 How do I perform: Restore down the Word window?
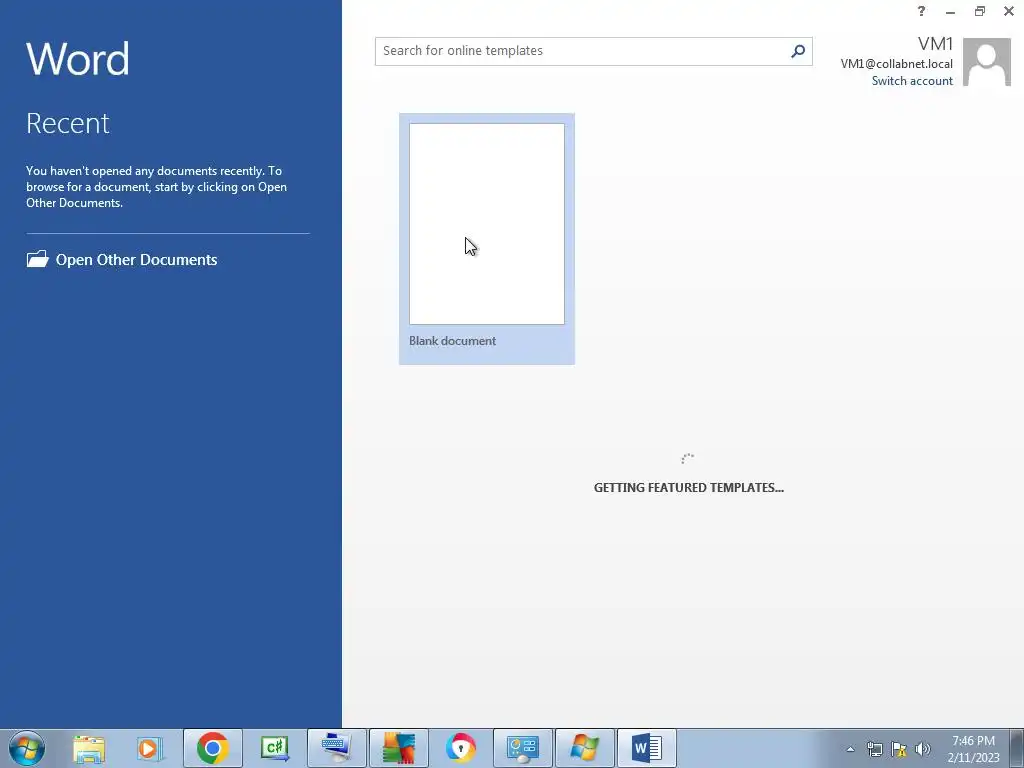[980, 11]
